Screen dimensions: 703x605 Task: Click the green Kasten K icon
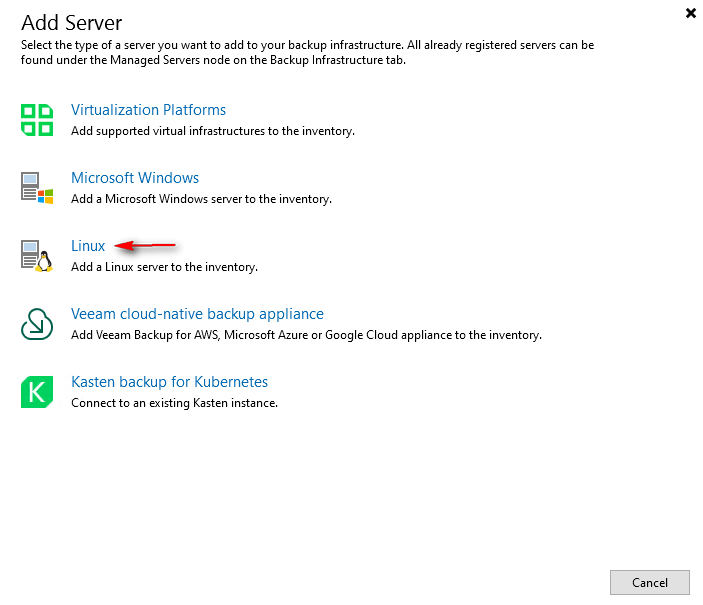point(37,391)
